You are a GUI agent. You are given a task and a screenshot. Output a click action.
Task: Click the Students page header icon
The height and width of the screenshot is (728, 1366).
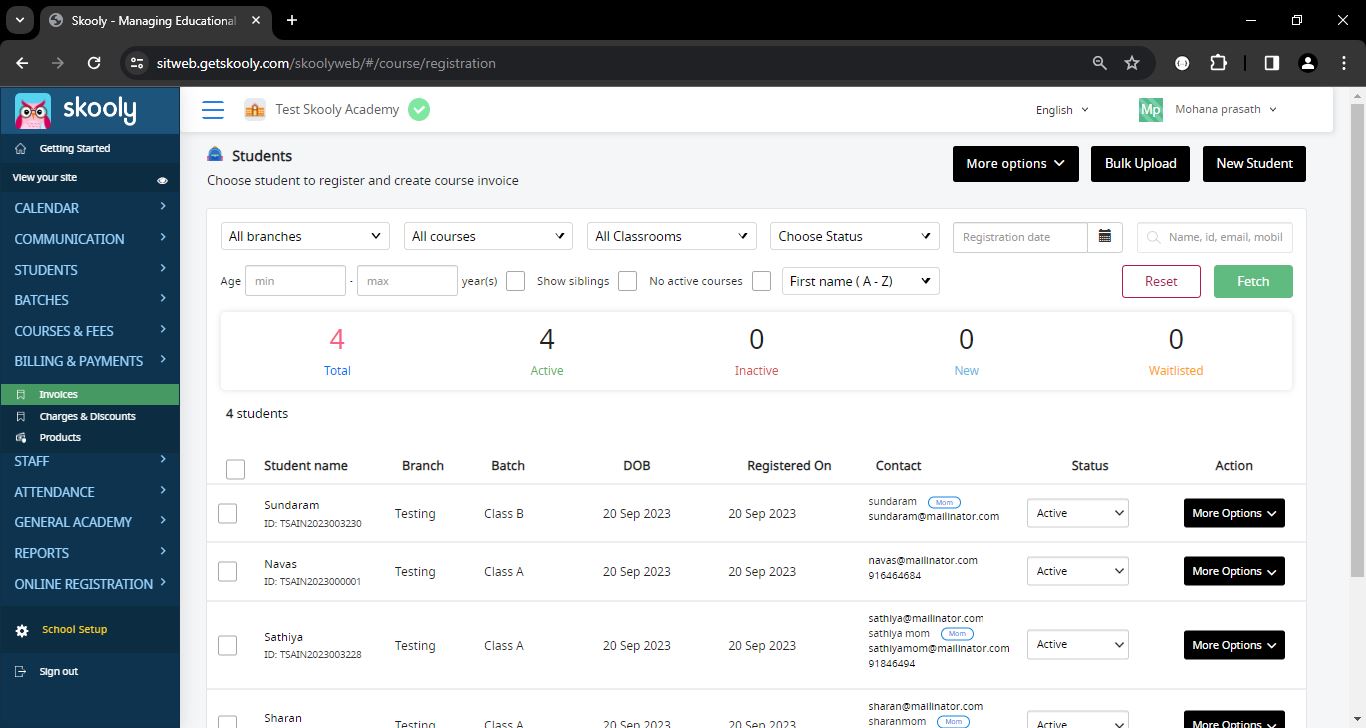coord(215,155)
